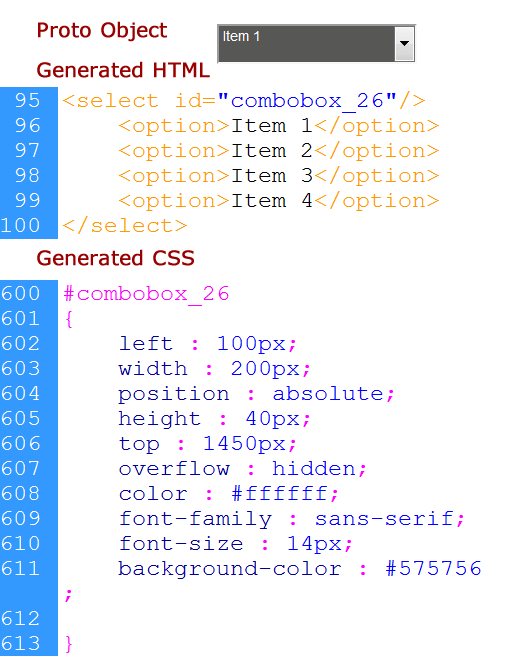This screenshot has height=660, width=510.
Task: Click the Proto Object heading
Action: tap(102, 31)
